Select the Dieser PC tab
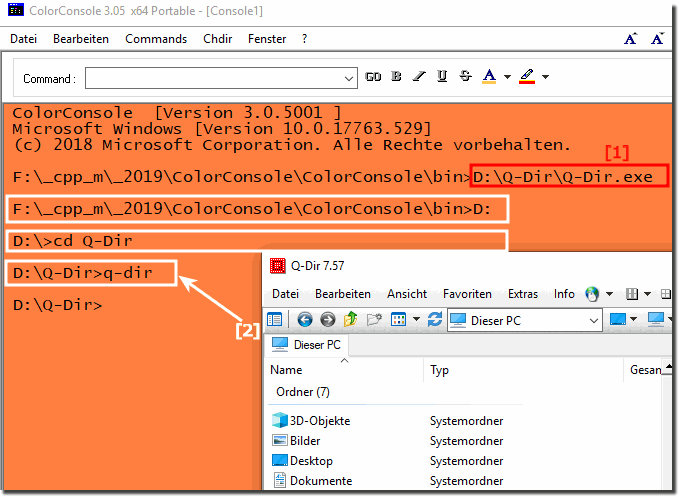The image size is (679, 497). (x=307, y=345)
